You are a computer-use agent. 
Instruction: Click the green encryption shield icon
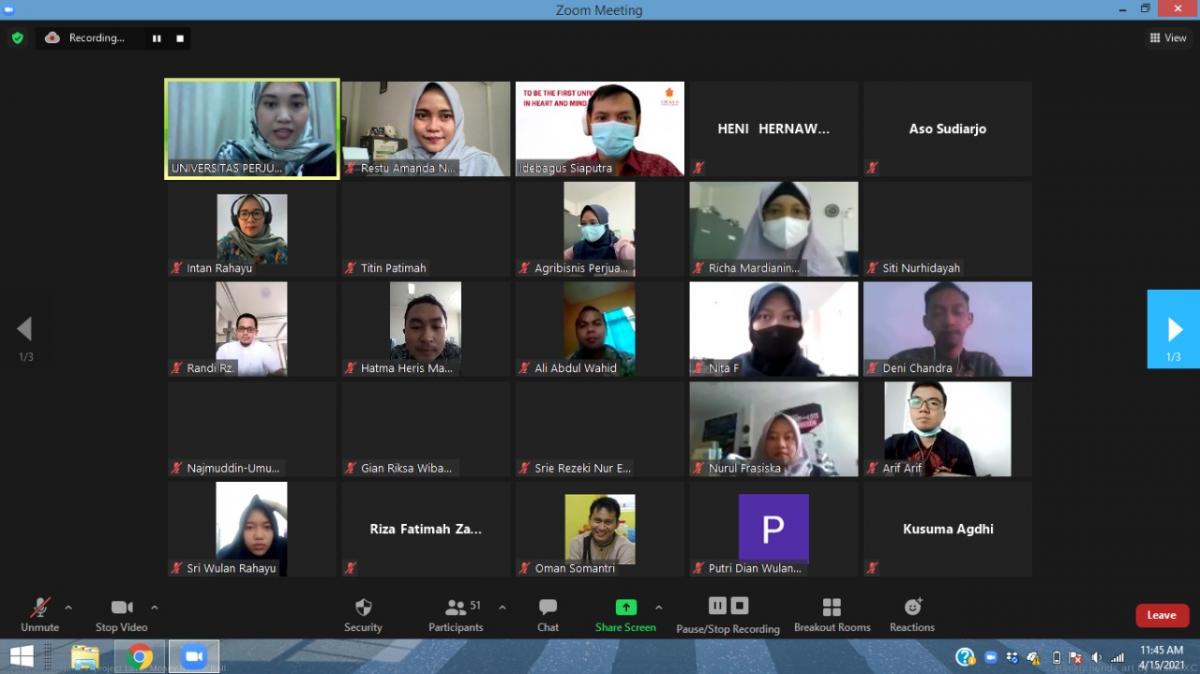point(17,38)
